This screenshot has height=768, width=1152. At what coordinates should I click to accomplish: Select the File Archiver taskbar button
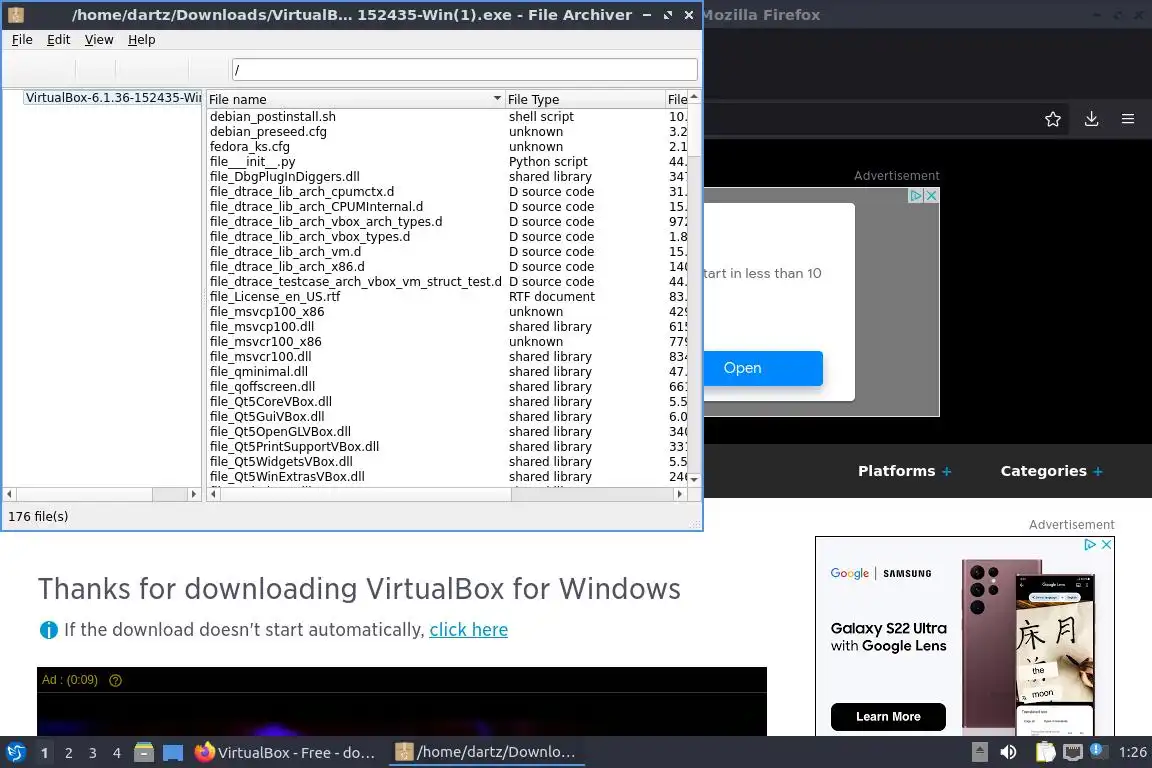click(x=486, y=753)
